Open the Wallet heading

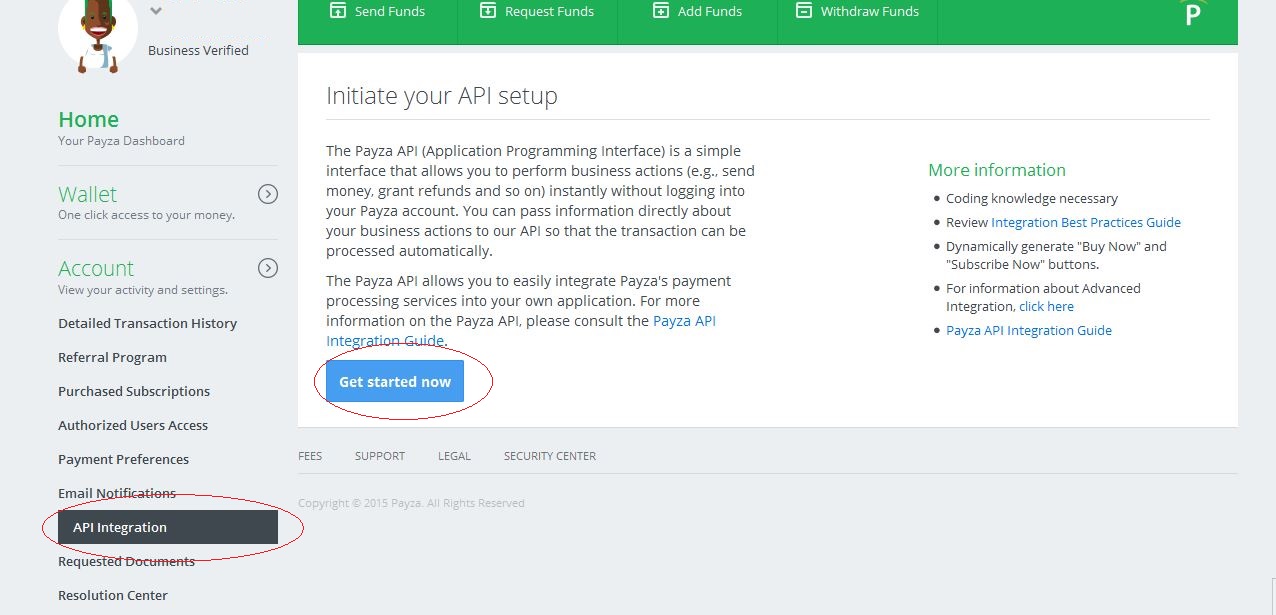87,194
